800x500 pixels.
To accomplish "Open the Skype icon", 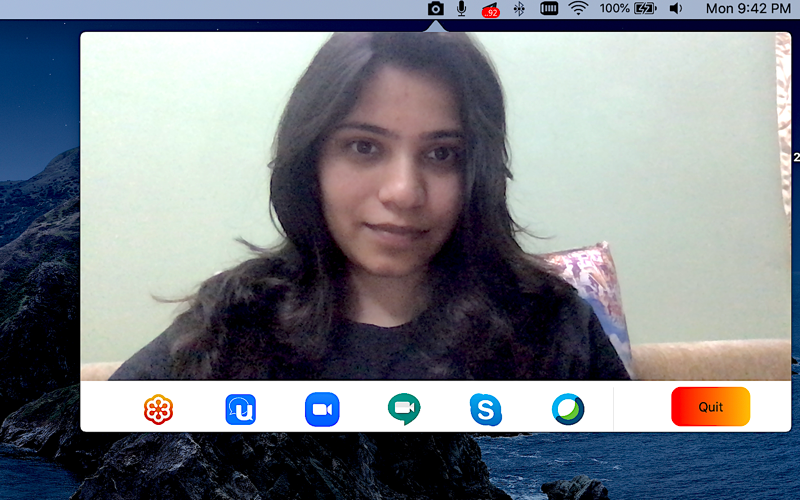I will [486, 409].
